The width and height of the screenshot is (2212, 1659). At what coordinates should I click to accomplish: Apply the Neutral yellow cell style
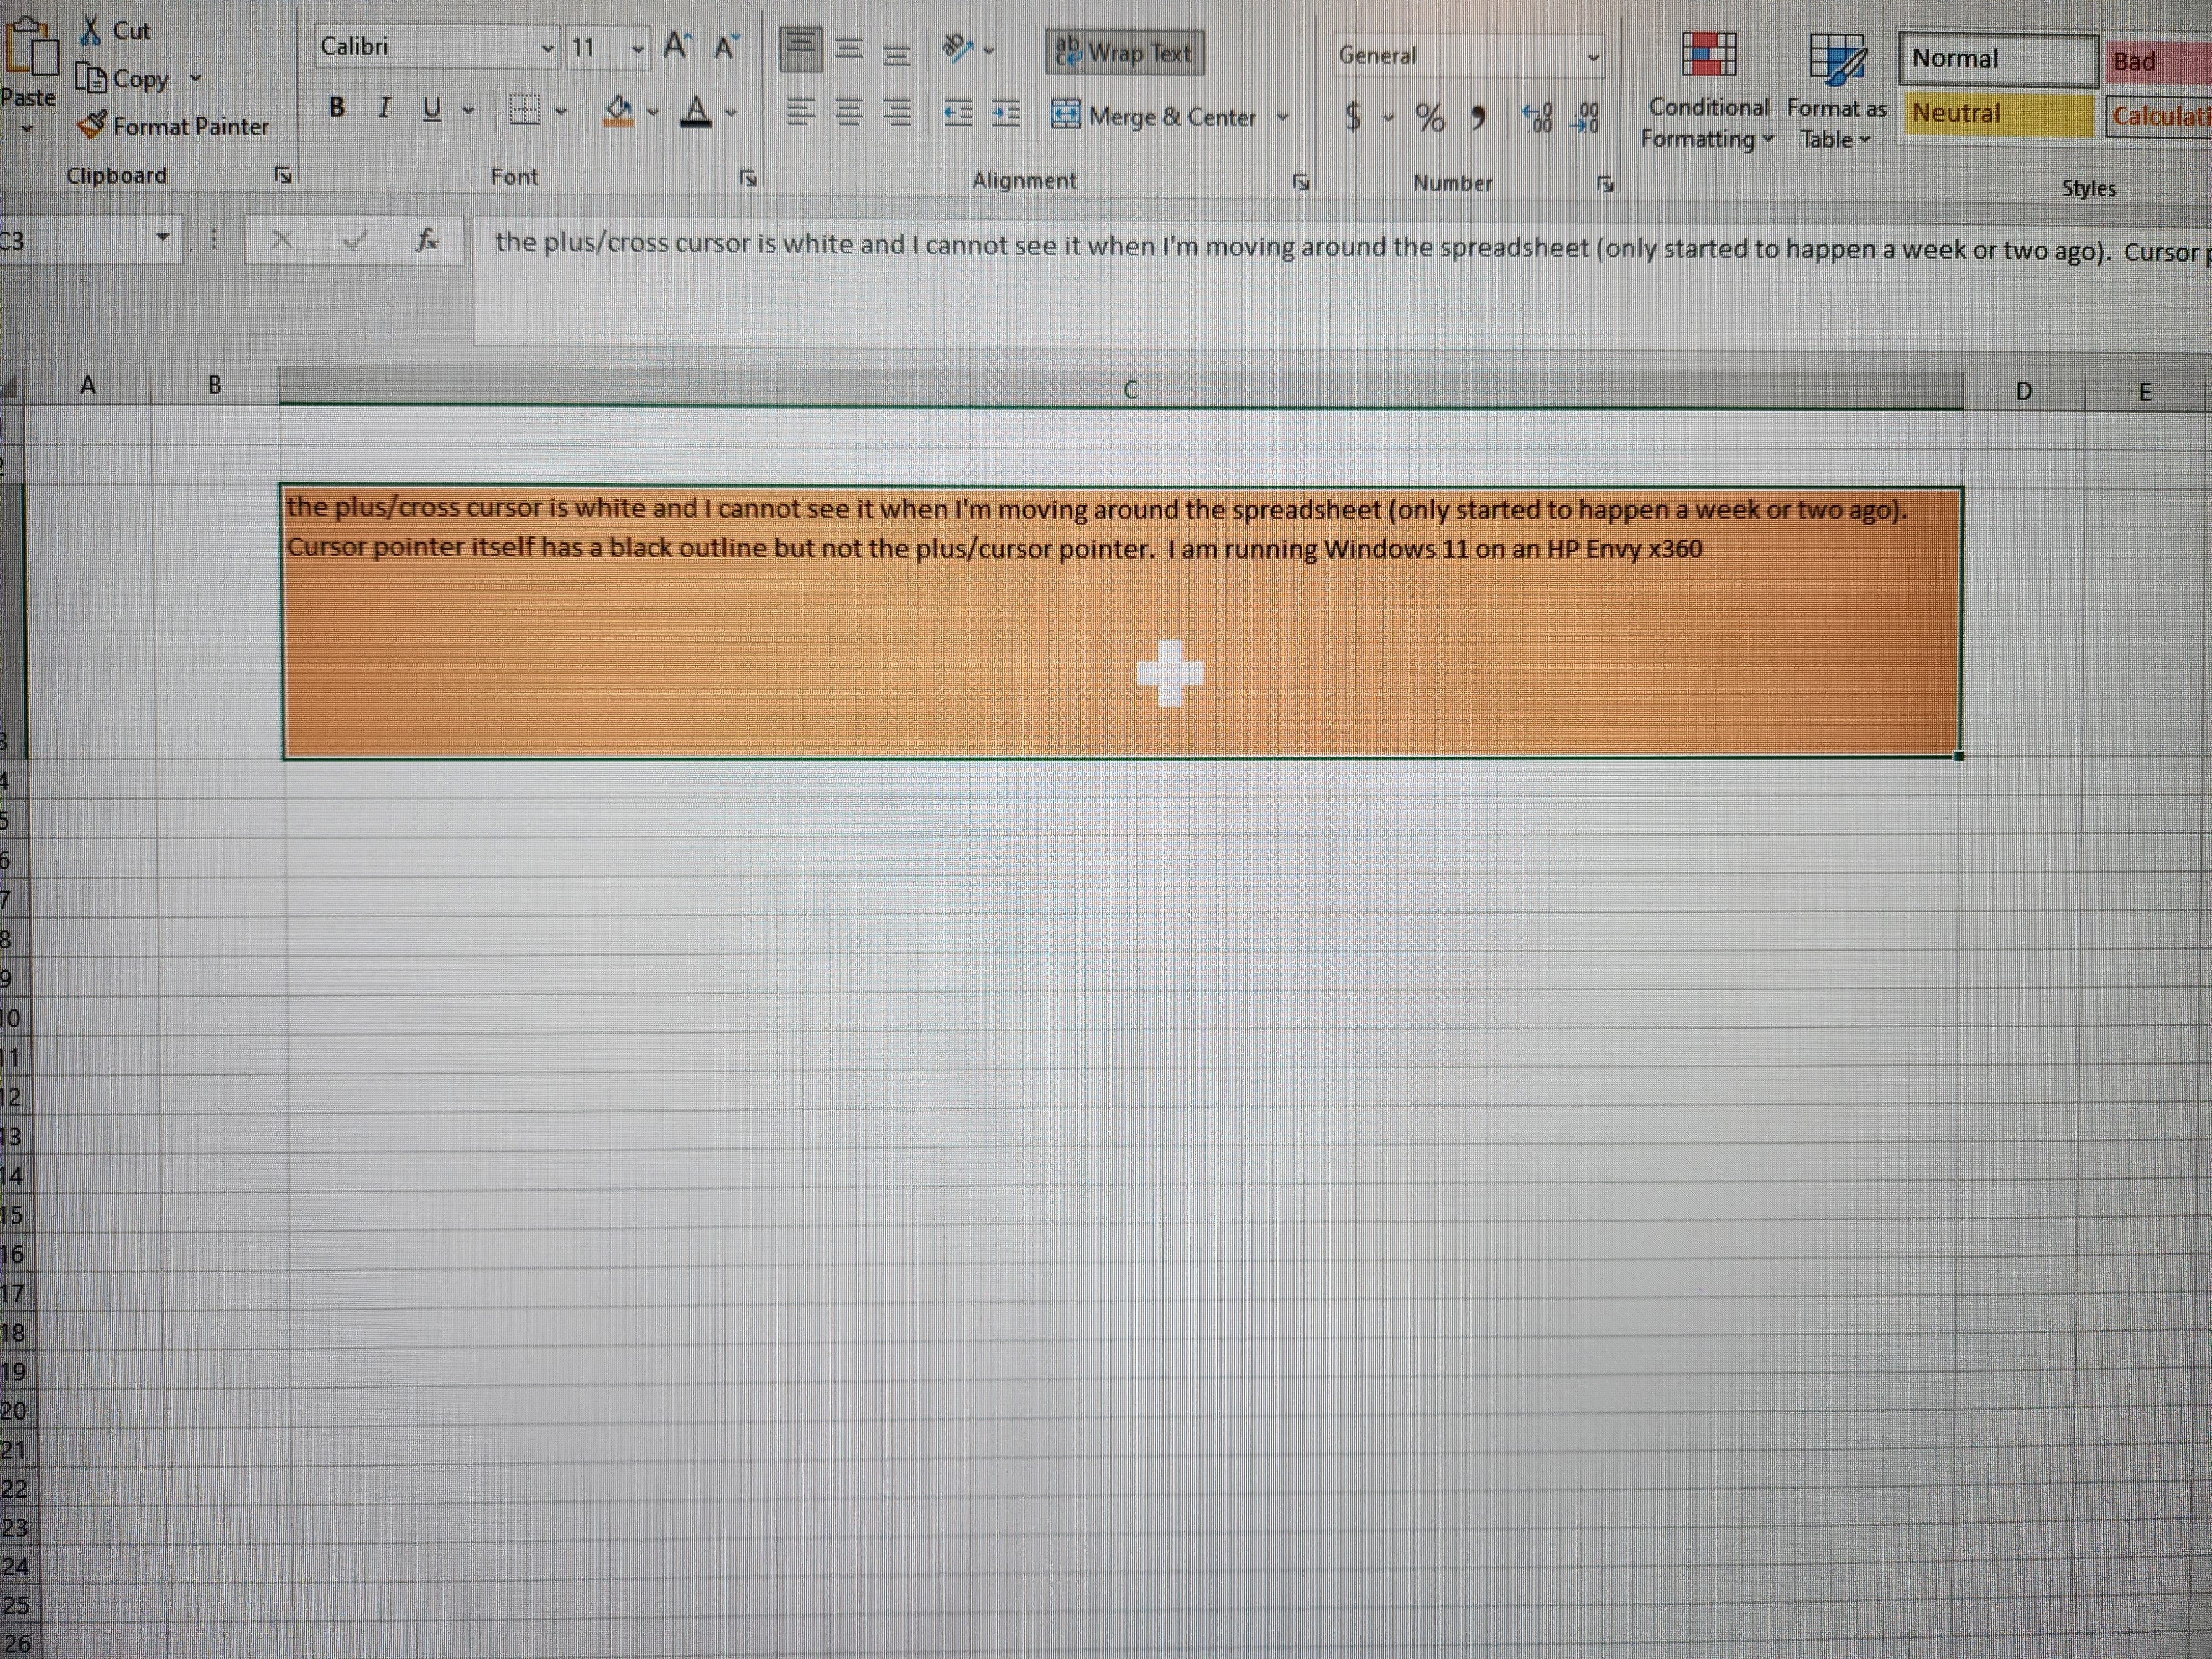1997,114
